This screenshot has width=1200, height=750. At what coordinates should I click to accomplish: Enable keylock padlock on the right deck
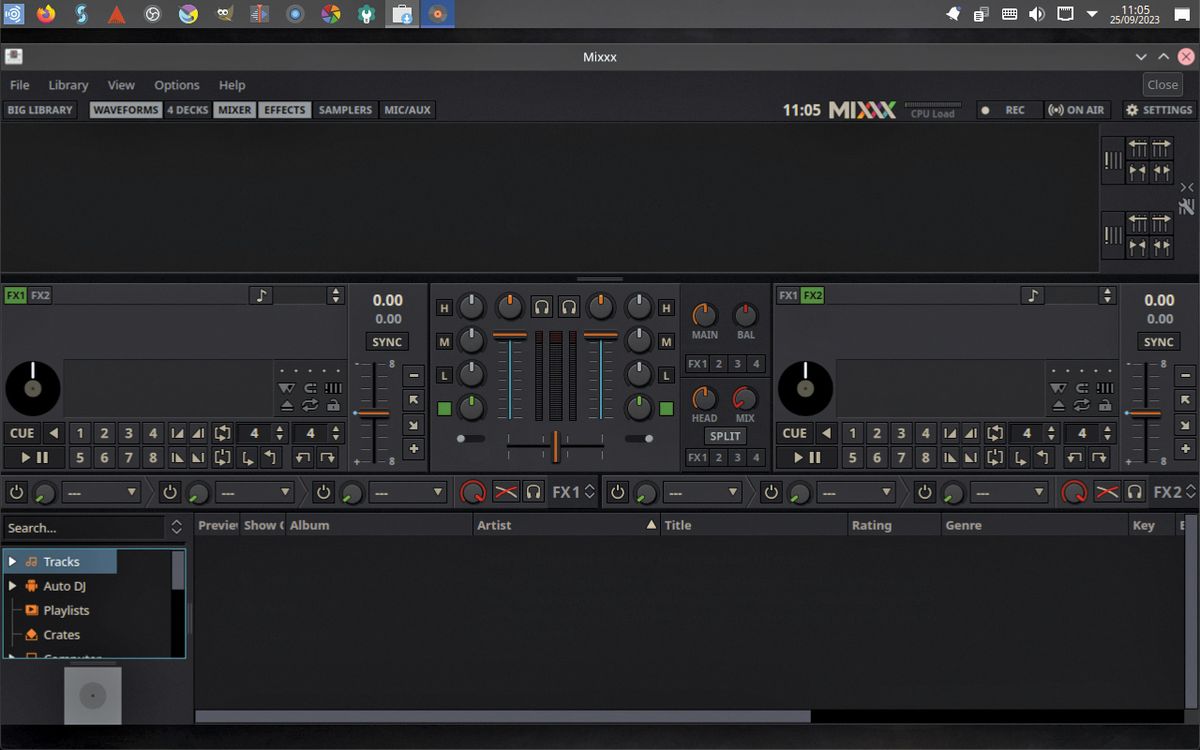coord(1105,406)
